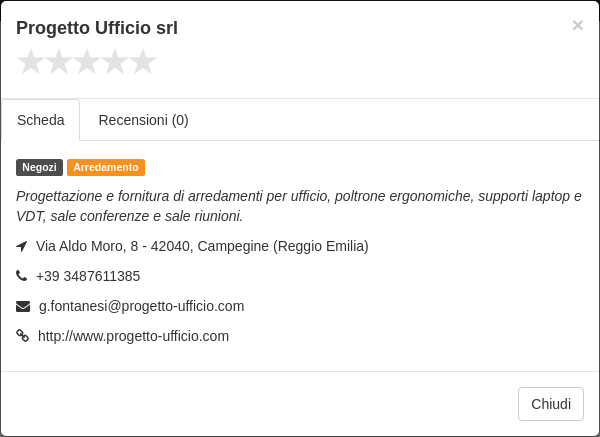Click the Progetto Ufficio srl title
Viewport: 600px width, 437px height.
97,28
